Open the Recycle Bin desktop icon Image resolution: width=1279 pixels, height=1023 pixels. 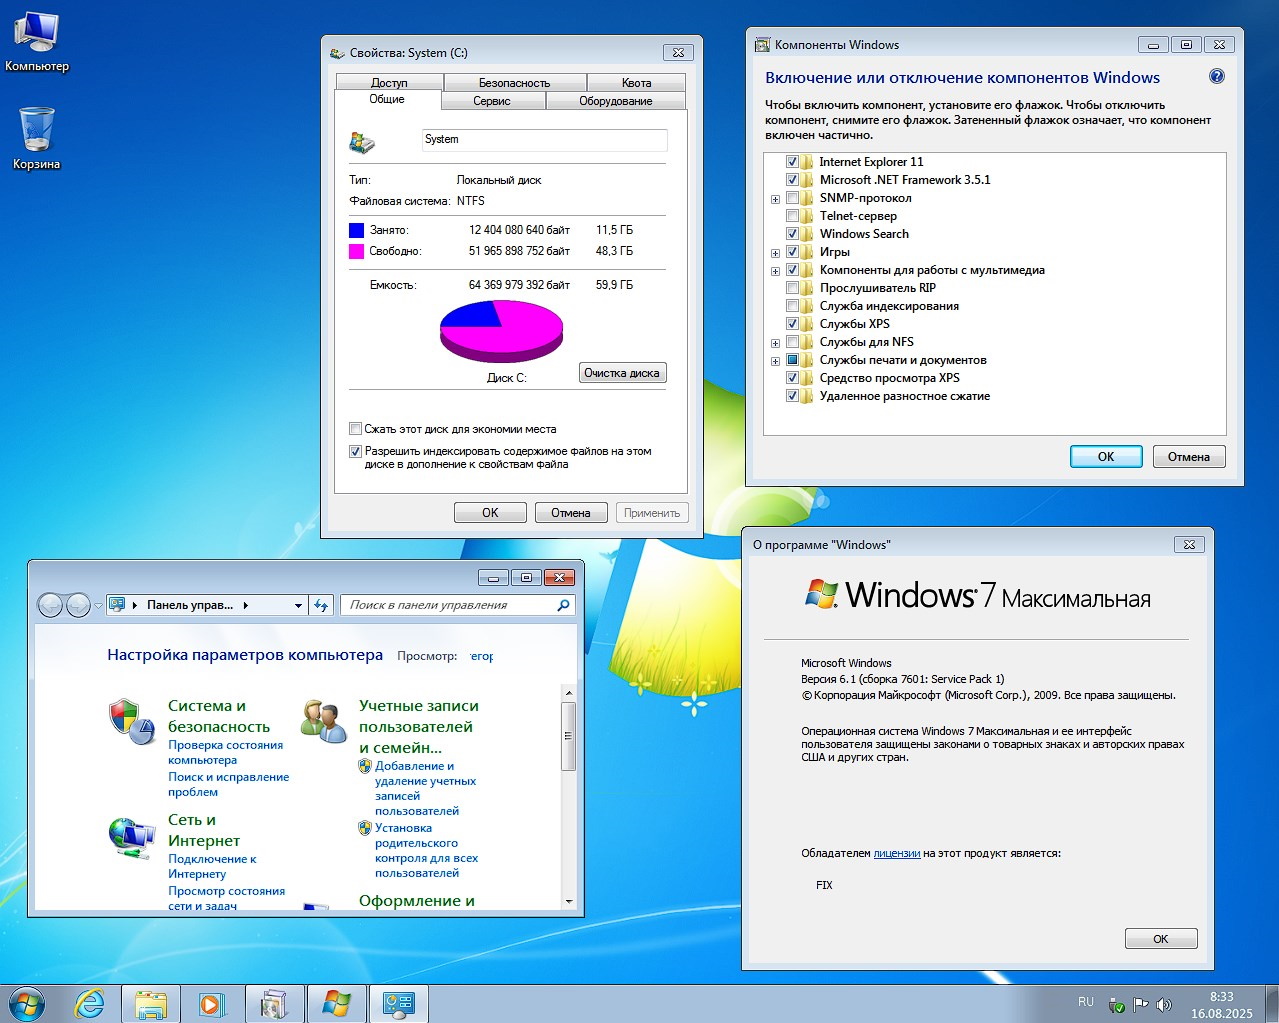37,137
